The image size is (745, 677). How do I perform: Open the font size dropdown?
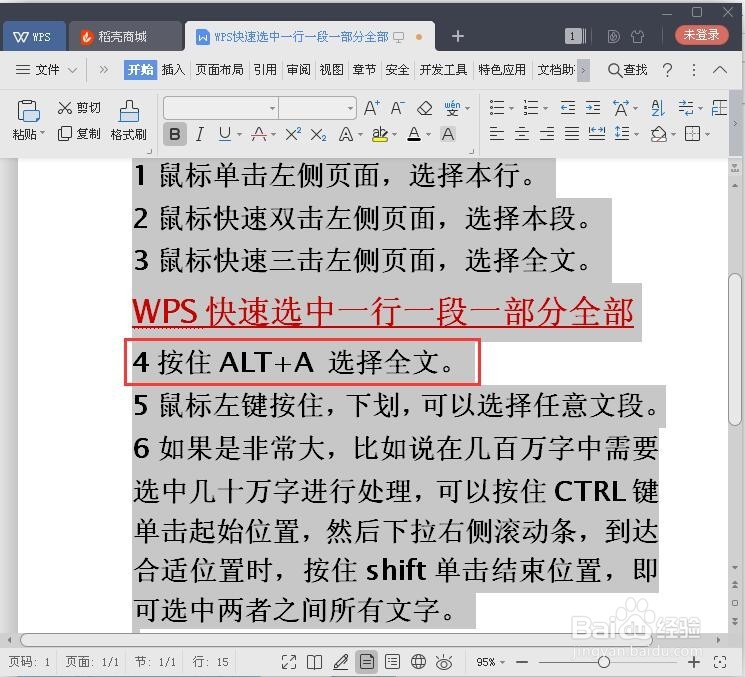pyautogui.click(x=350, y=108)
